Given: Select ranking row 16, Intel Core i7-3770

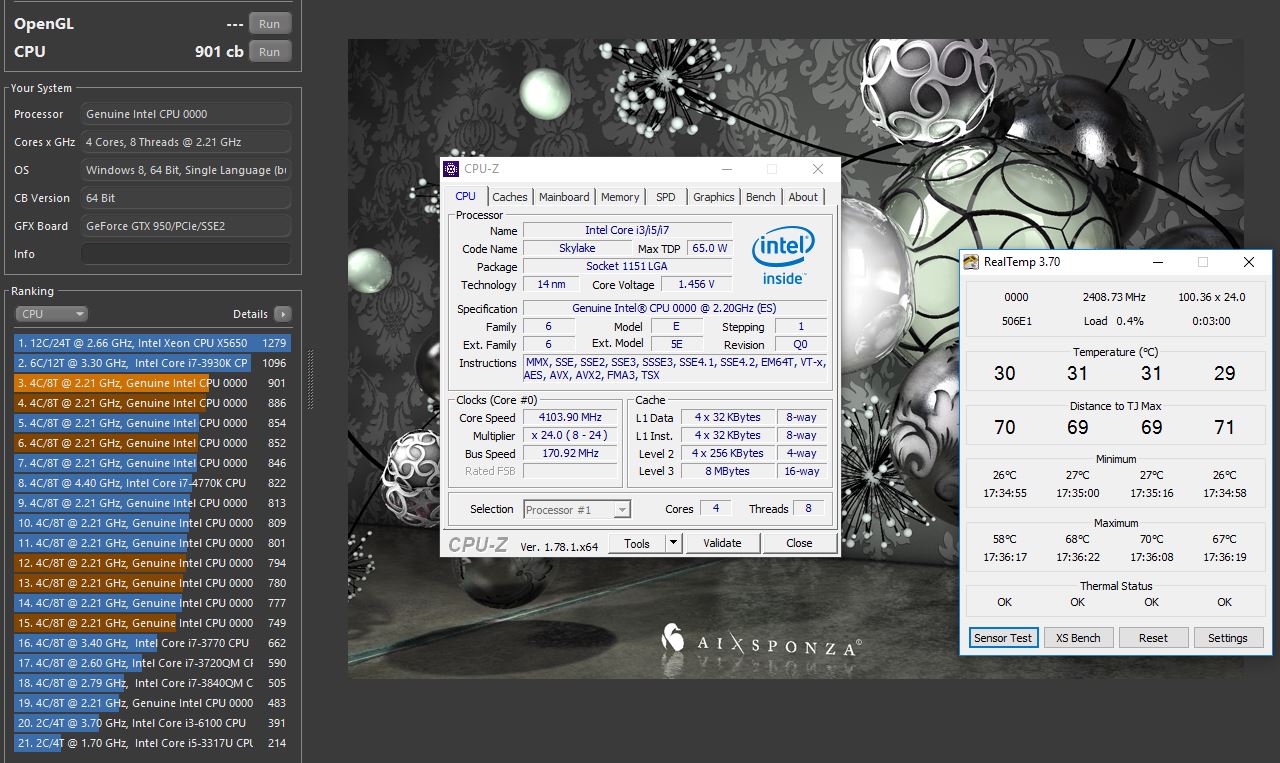Looking at the screenshot, I should [152, 643].
